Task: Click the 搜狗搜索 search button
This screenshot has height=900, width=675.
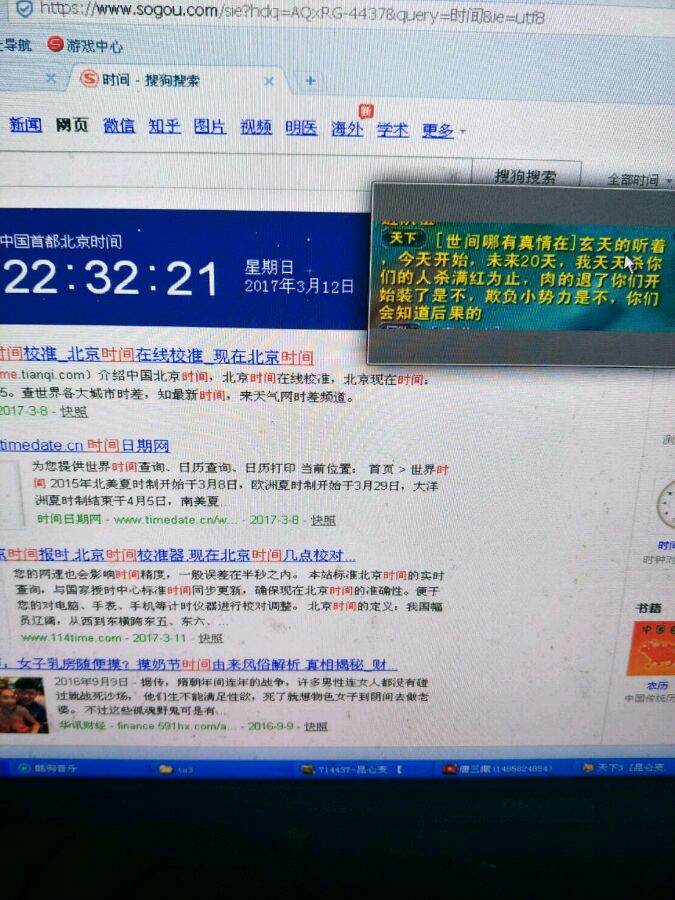Action: (526, 176)
